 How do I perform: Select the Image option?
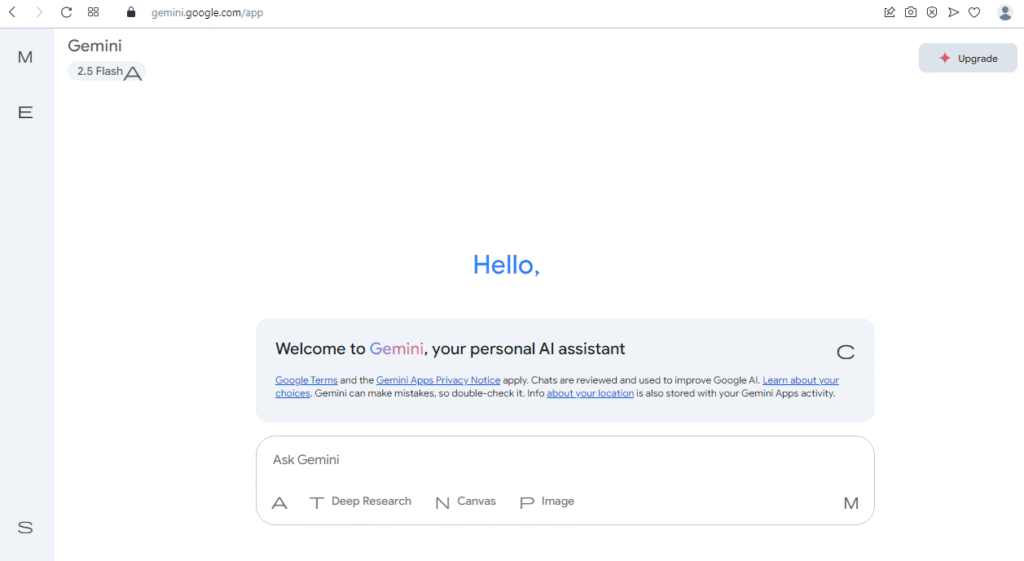click(547, 502)
